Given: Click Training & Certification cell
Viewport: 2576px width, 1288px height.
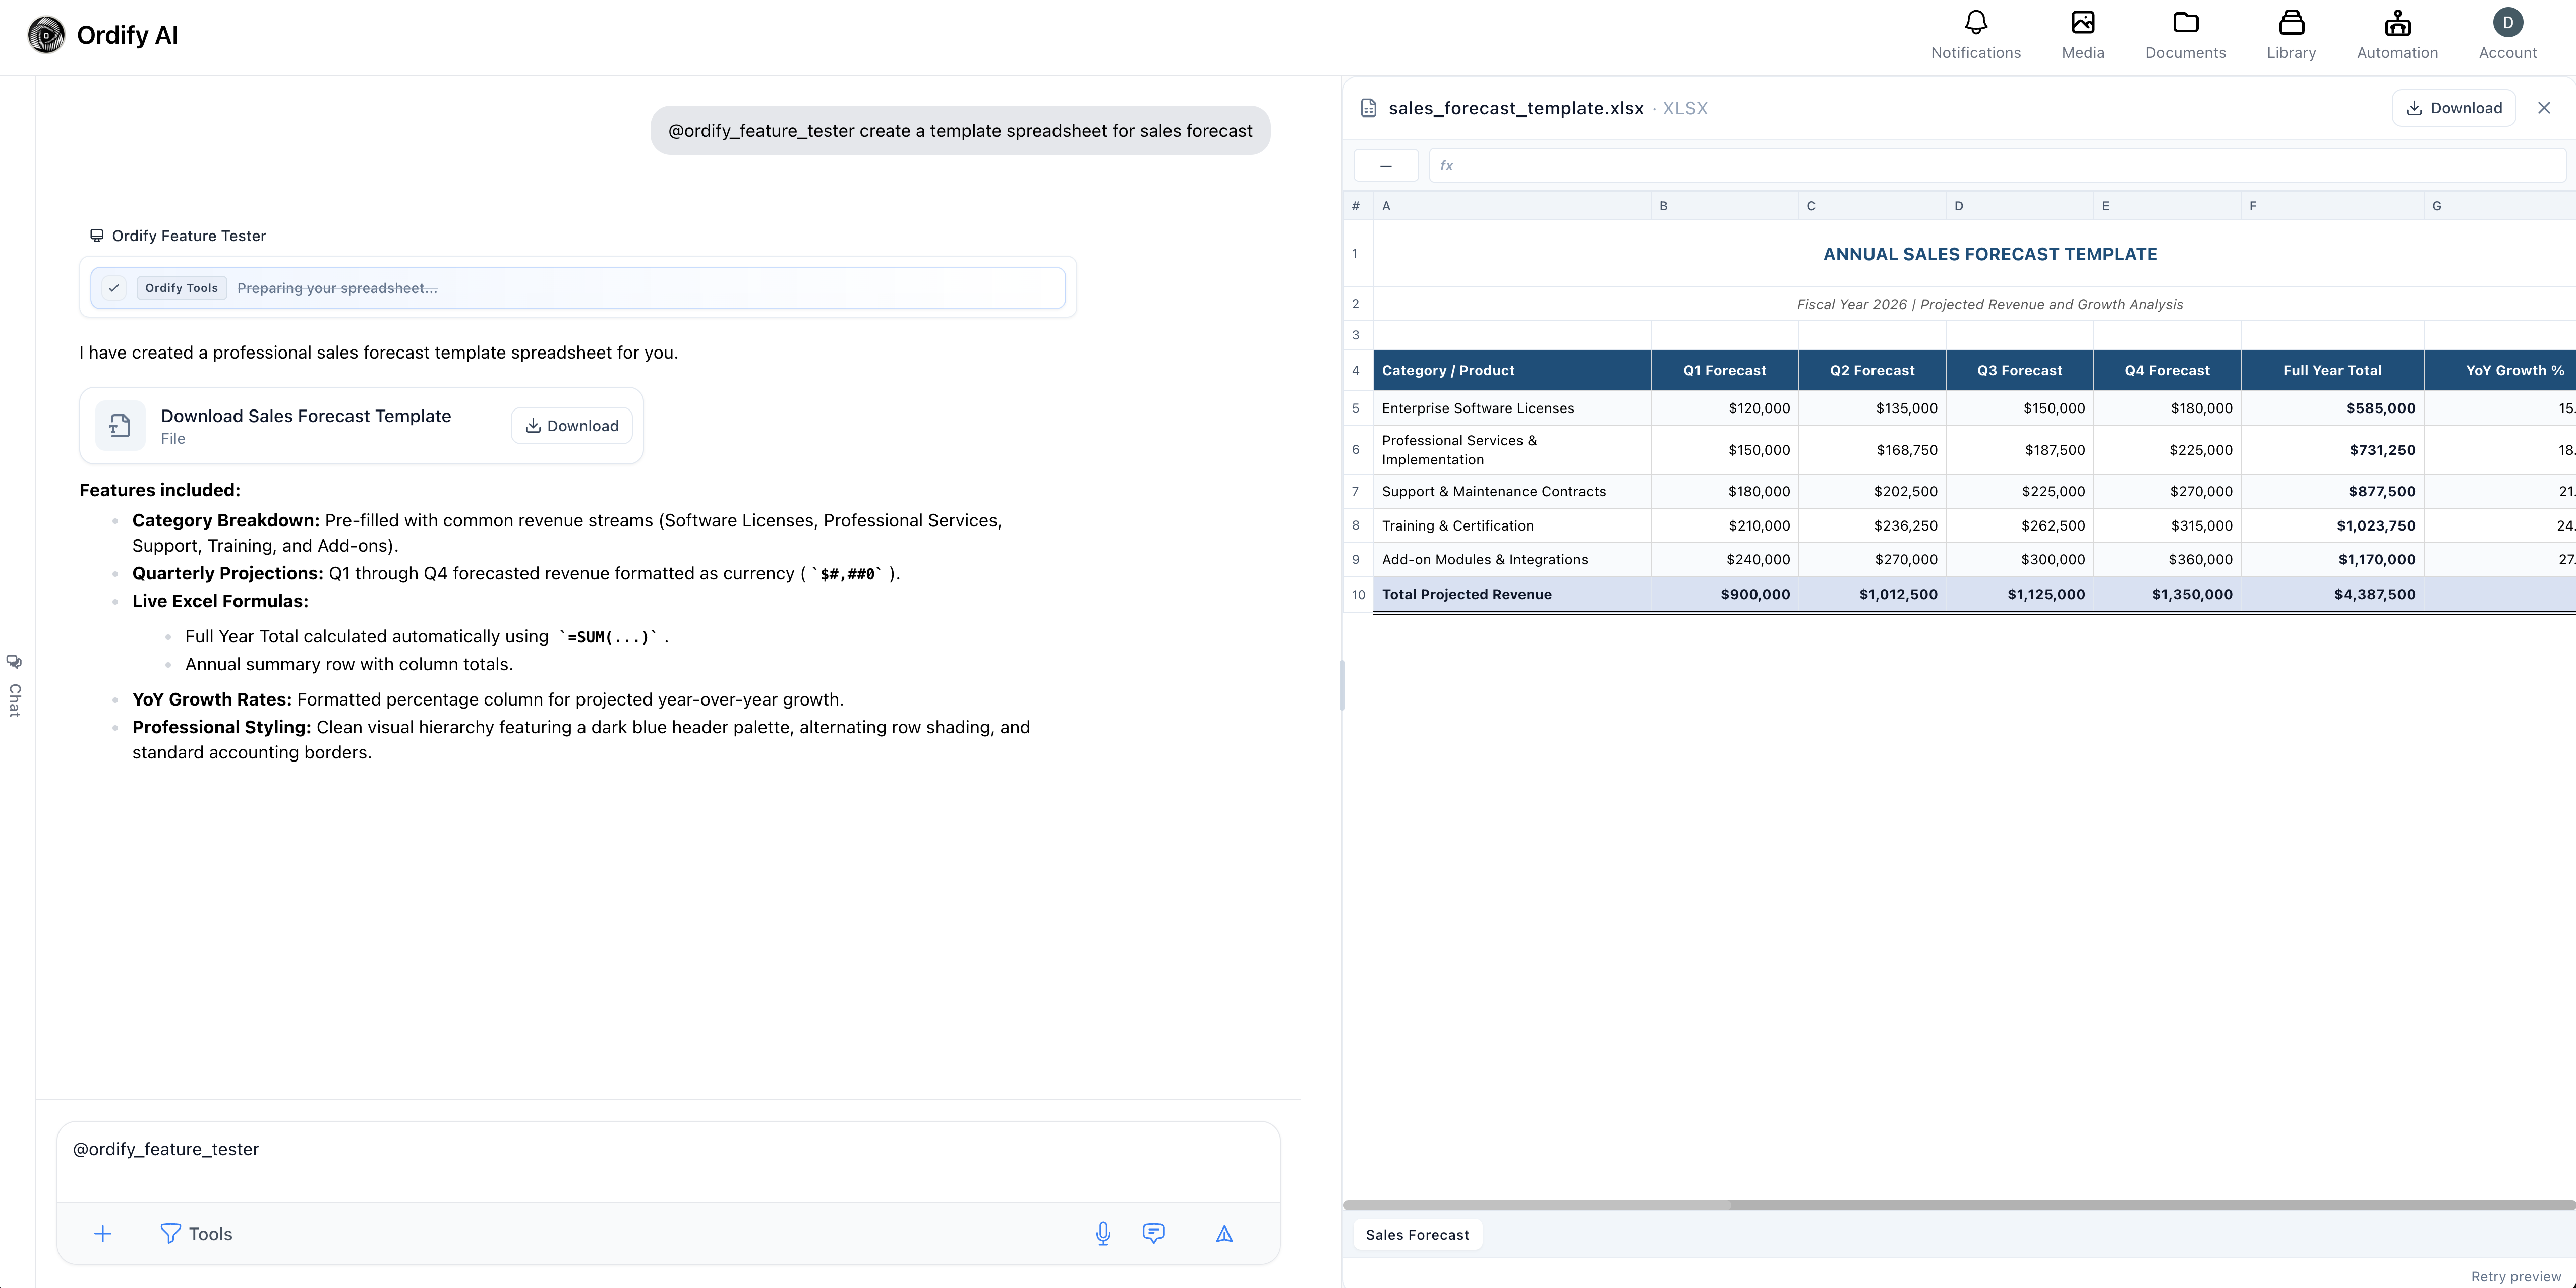Looking at the screenshot, I should [x=1512, y=526].
